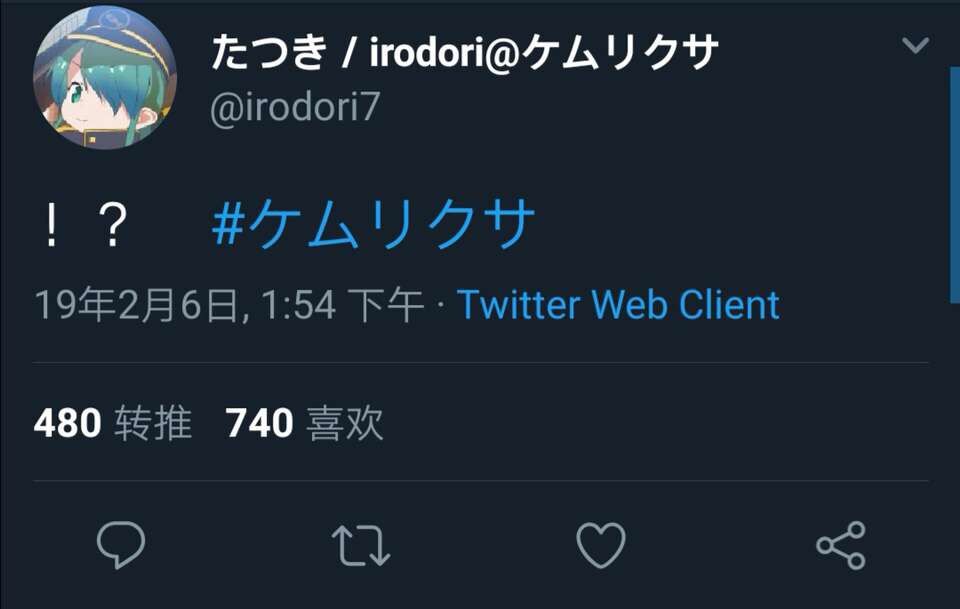Click the 喜欢 label
Screen dimensions: 960x609
pos(345,423)
